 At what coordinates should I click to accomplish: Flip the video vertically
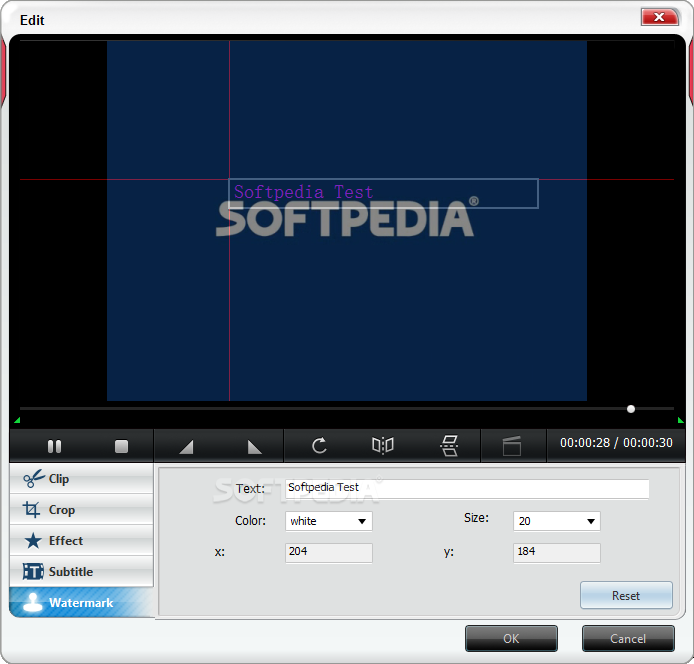click(x=449, y=445)
